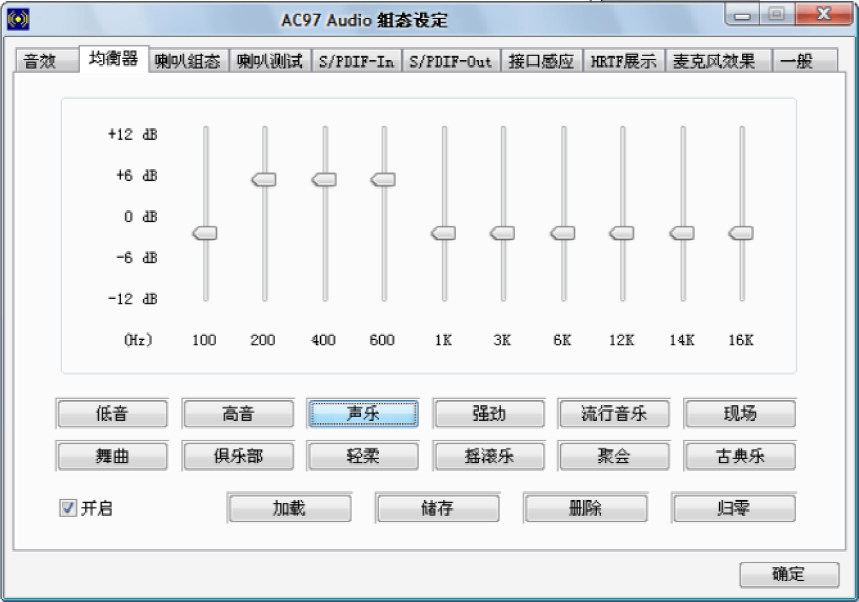Apply the 古典乐 preset
This screenshot has width=859, height=602.
[x=740, y=456]
